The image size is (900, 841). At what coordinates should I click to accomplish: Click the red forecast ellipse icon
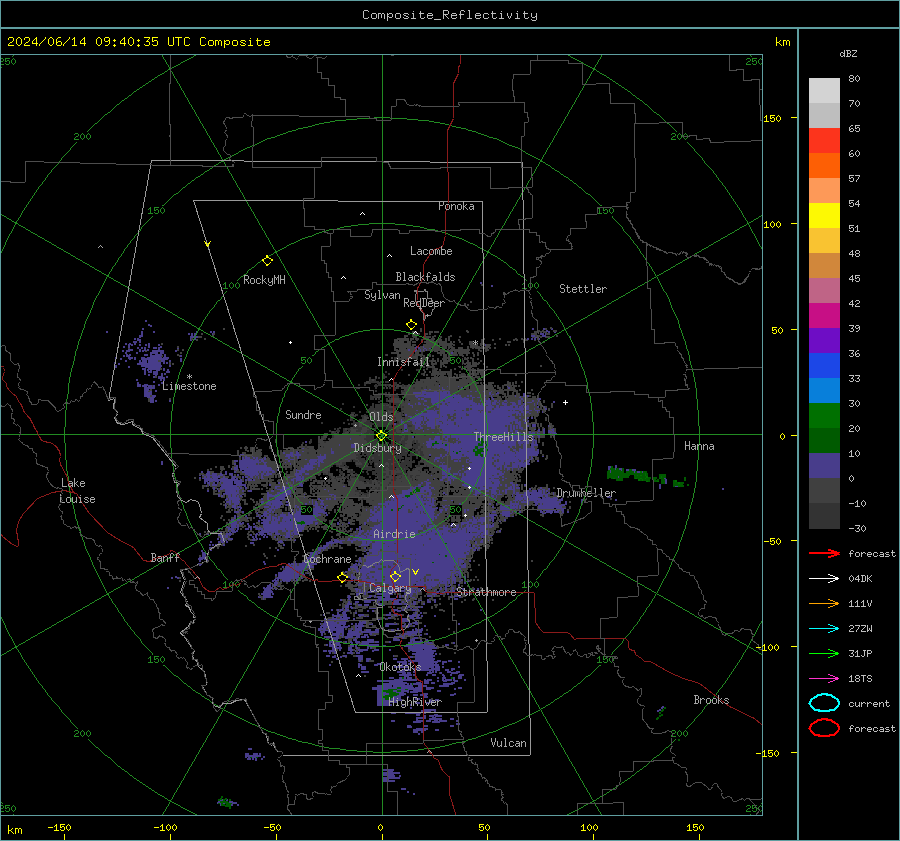(x=824, y=728)
